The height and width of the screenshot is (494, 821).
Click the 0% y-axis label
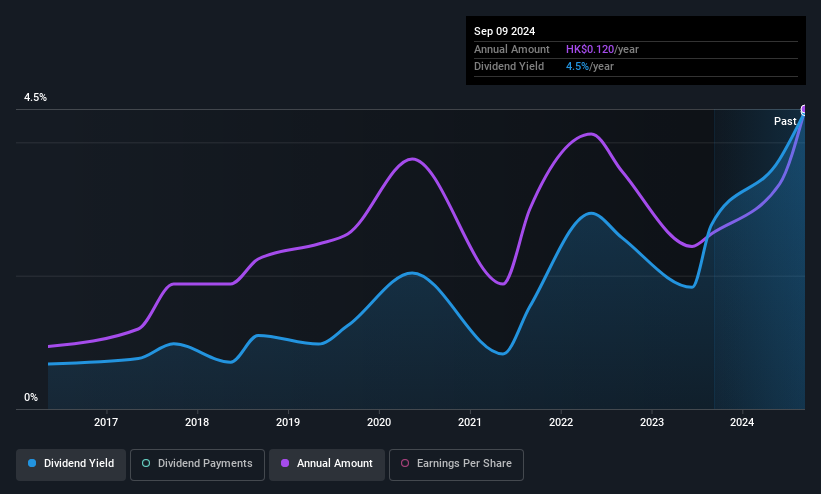click(31, 398)
